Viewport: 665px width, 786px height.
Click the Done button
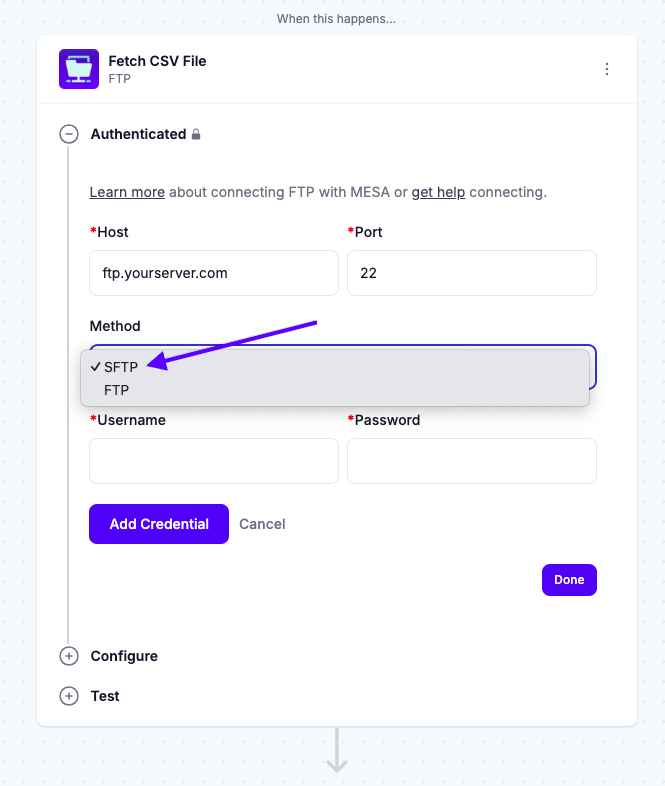569,580
